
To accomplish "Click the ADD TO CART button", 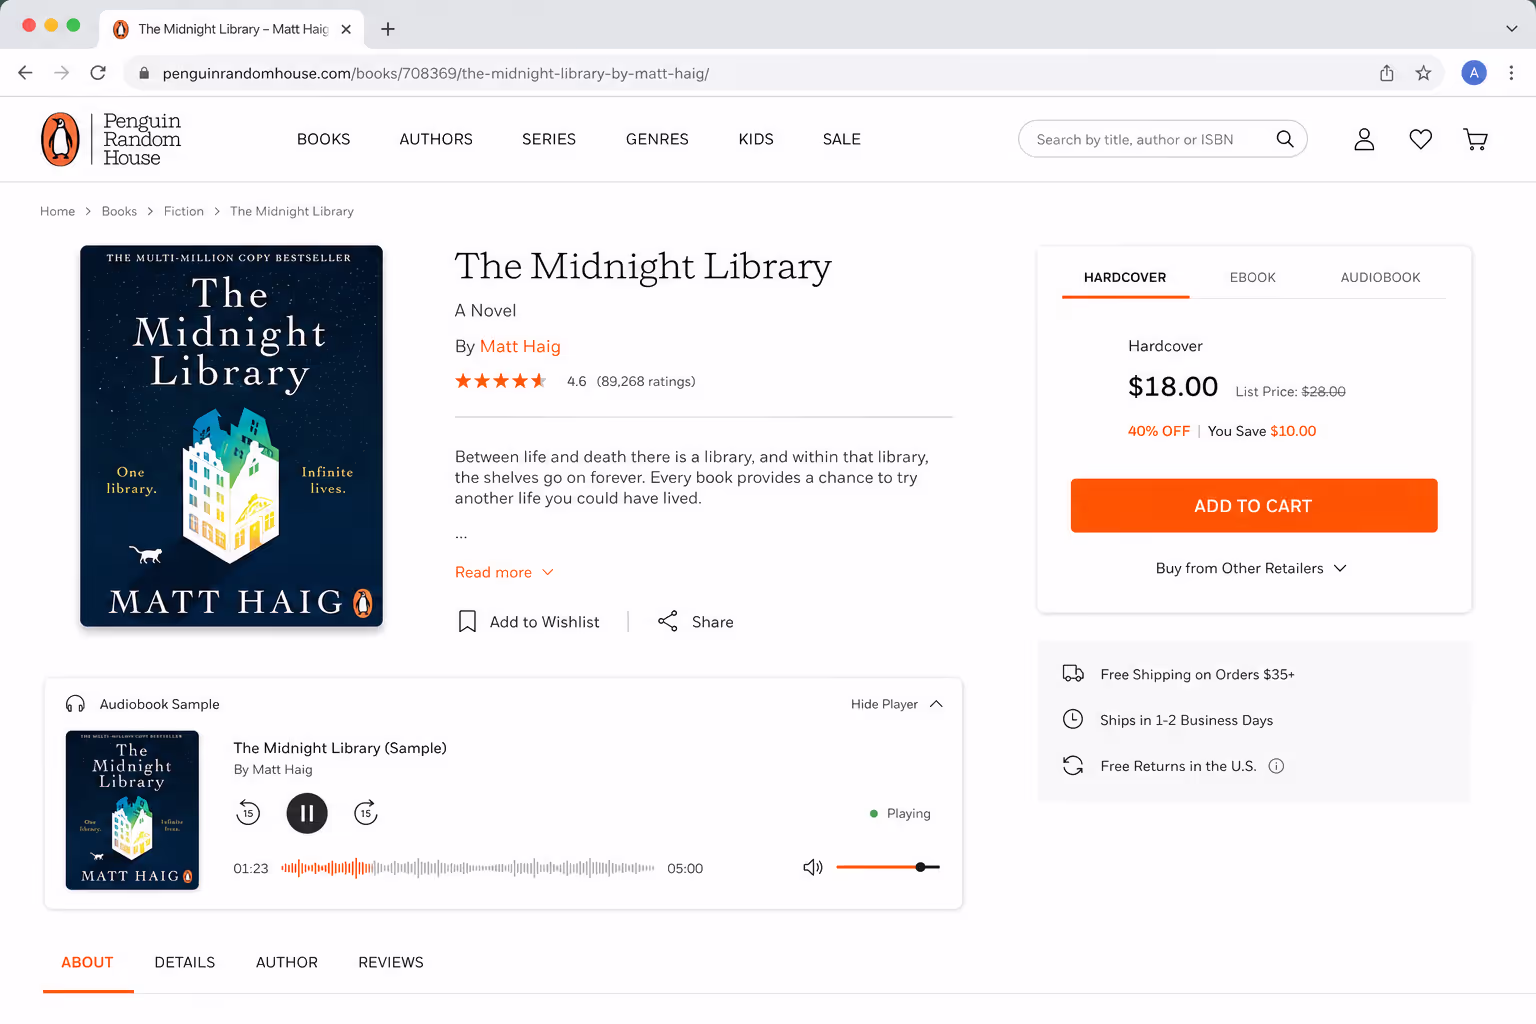I will tap(1254, 506).
